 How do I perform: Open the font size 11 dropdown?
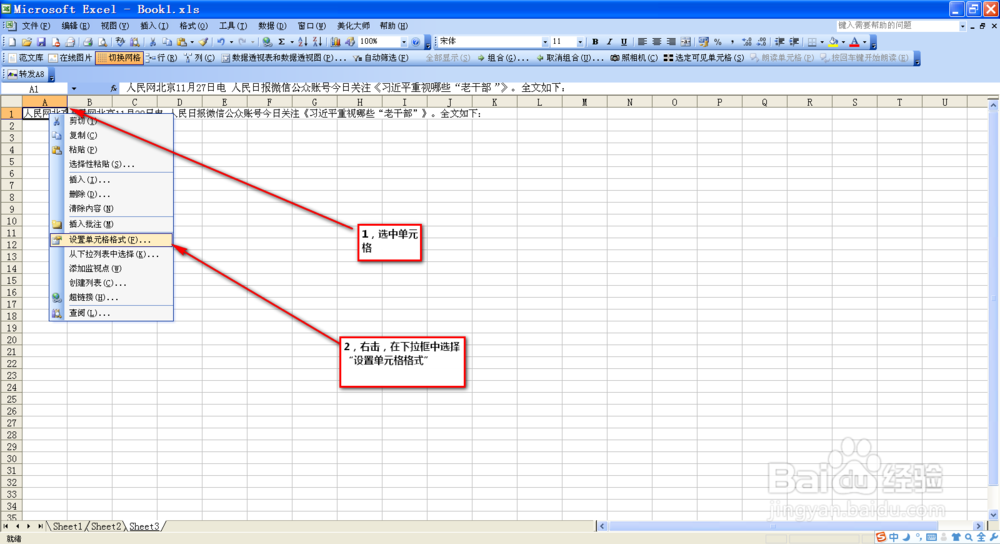tap(580, 42)
